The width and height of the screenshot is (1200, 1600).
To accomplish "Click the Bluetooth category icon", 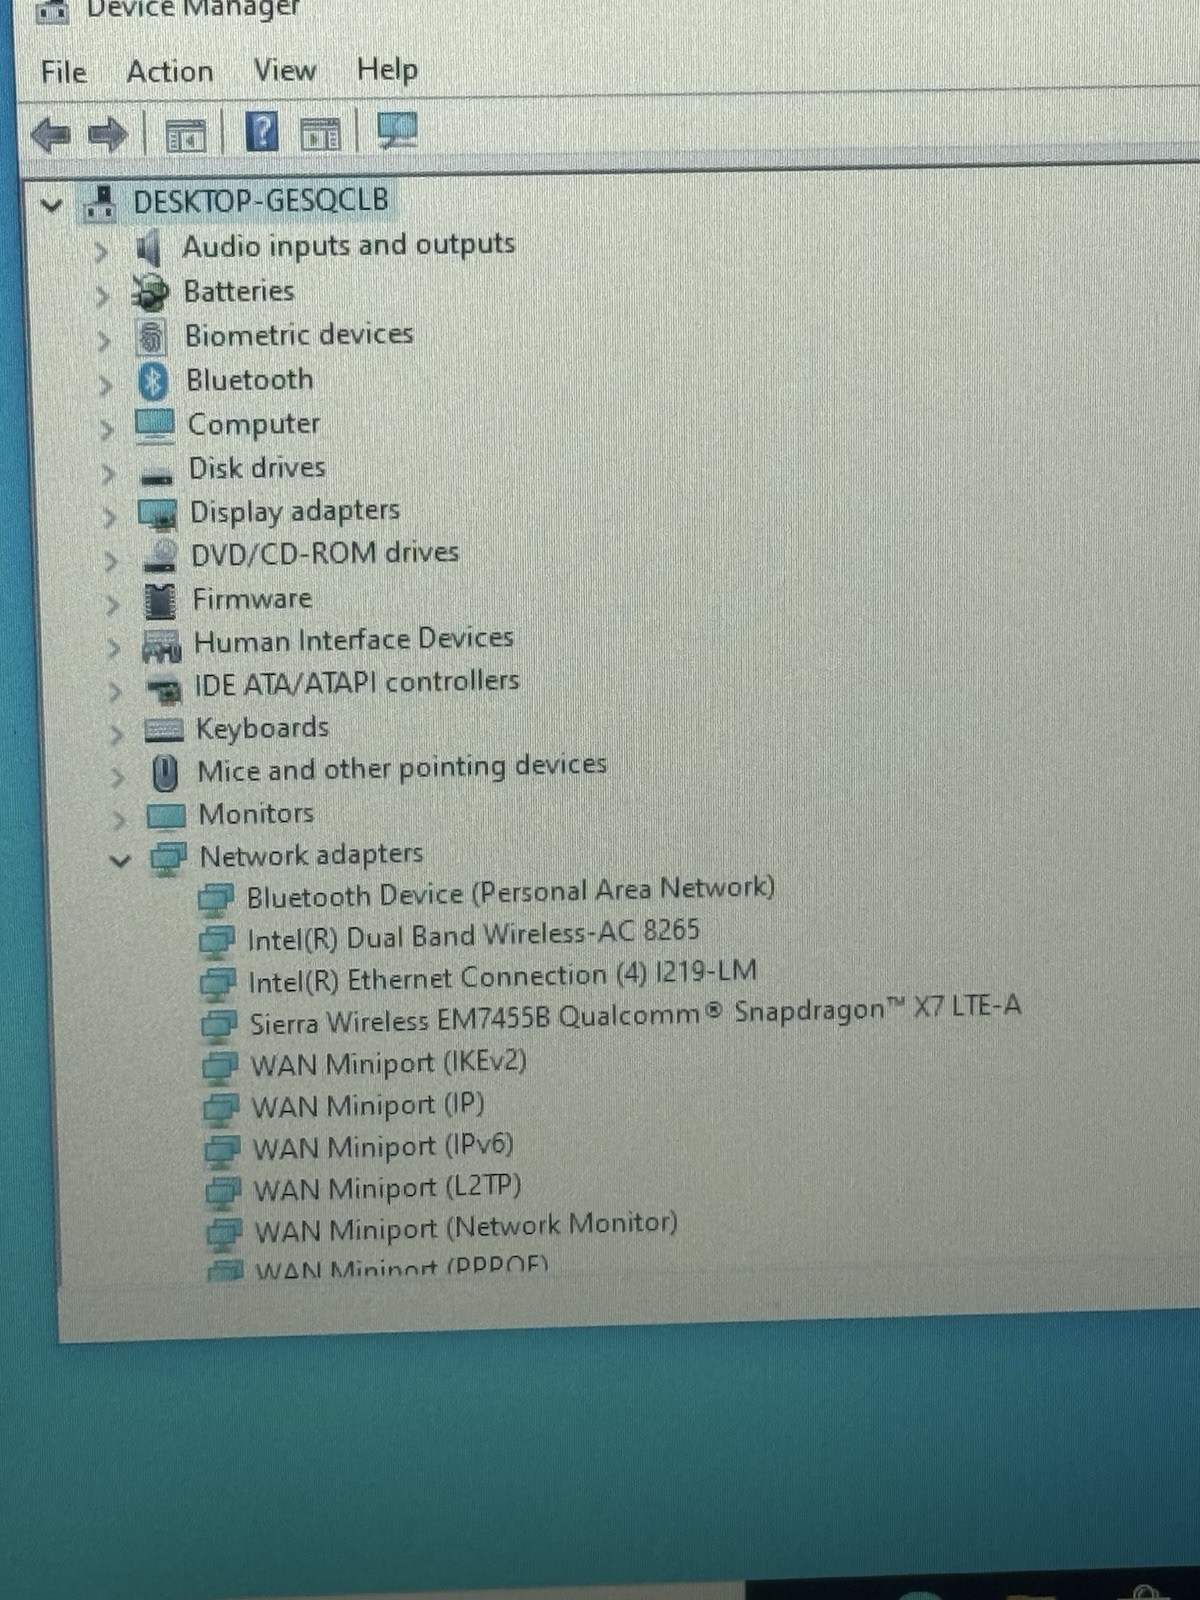I will (154, 381).
